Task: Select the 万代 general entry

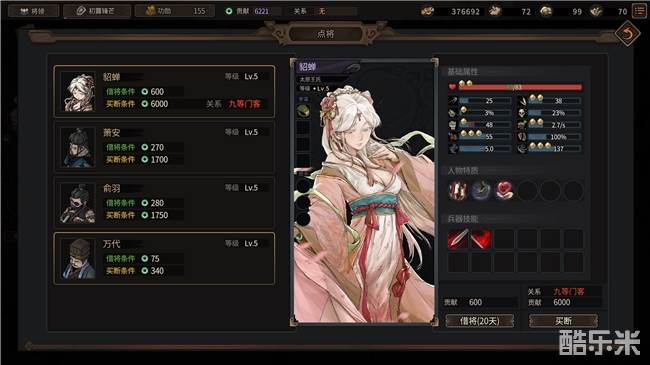Action: point(164,258)
